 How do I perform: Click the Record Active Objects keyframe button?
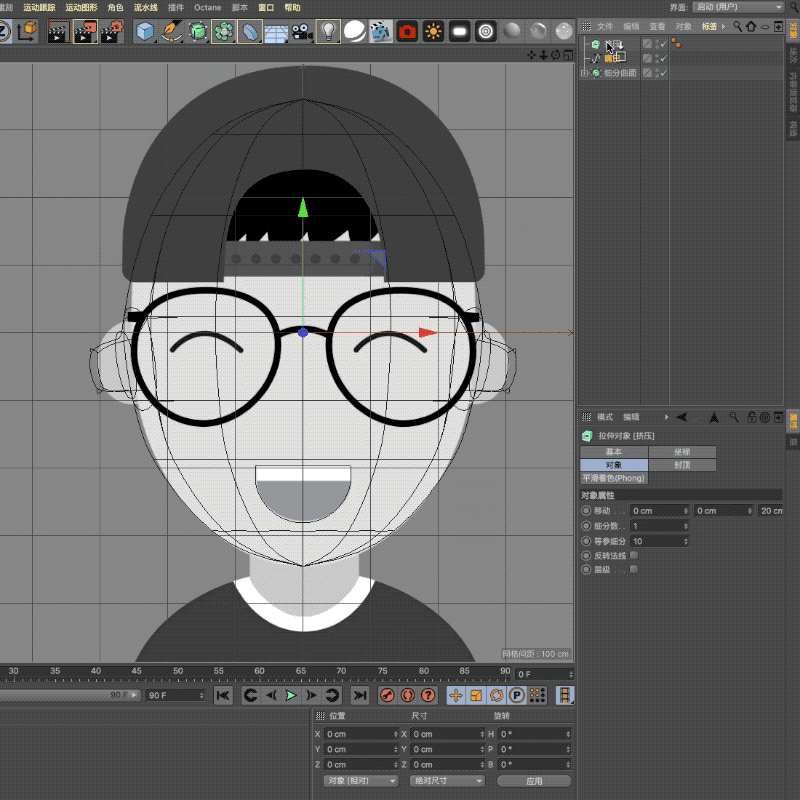pyautogui.click(x=386, y=695)
